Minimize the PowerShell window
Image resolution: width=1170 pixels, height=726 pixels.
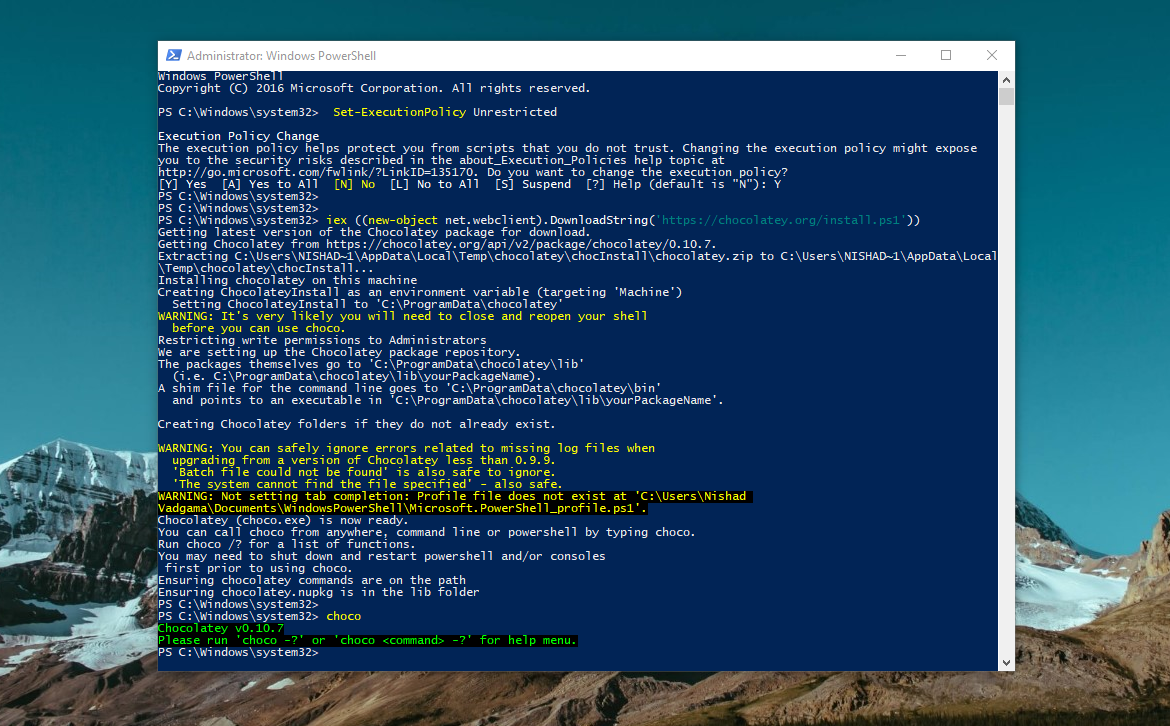click(900, 55)
